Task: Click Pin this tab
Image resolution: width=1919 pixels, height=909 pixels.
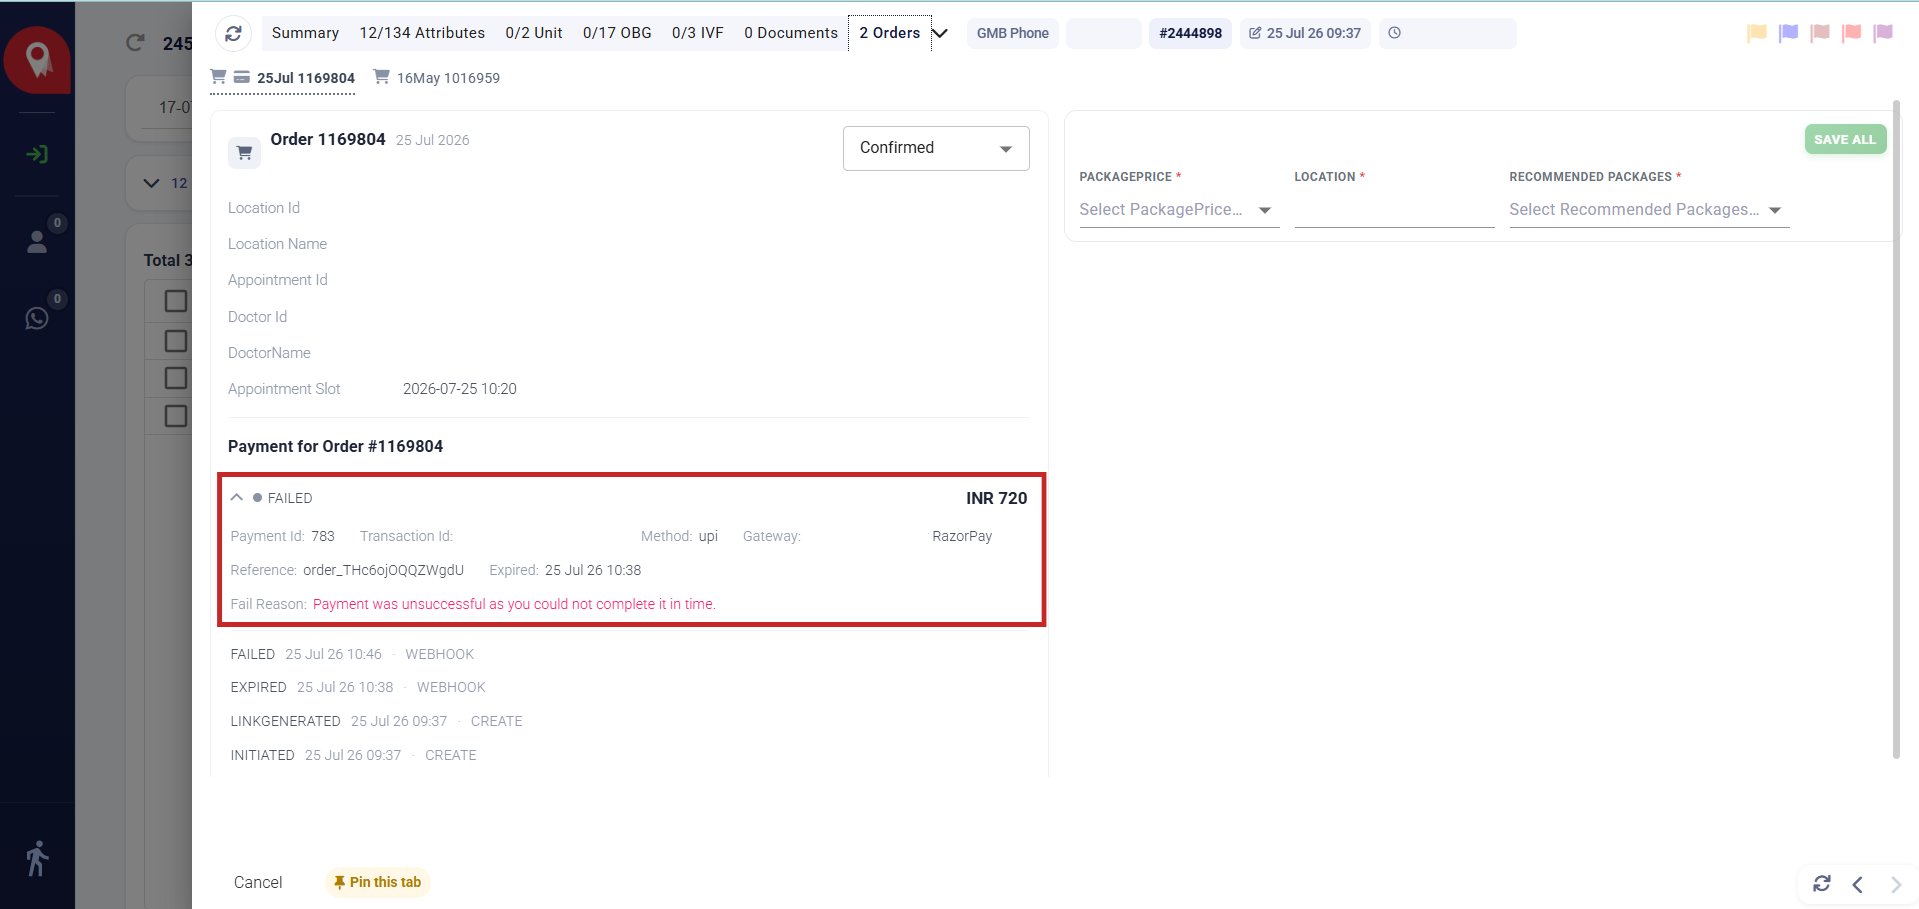Action: (x=378, y=882)
